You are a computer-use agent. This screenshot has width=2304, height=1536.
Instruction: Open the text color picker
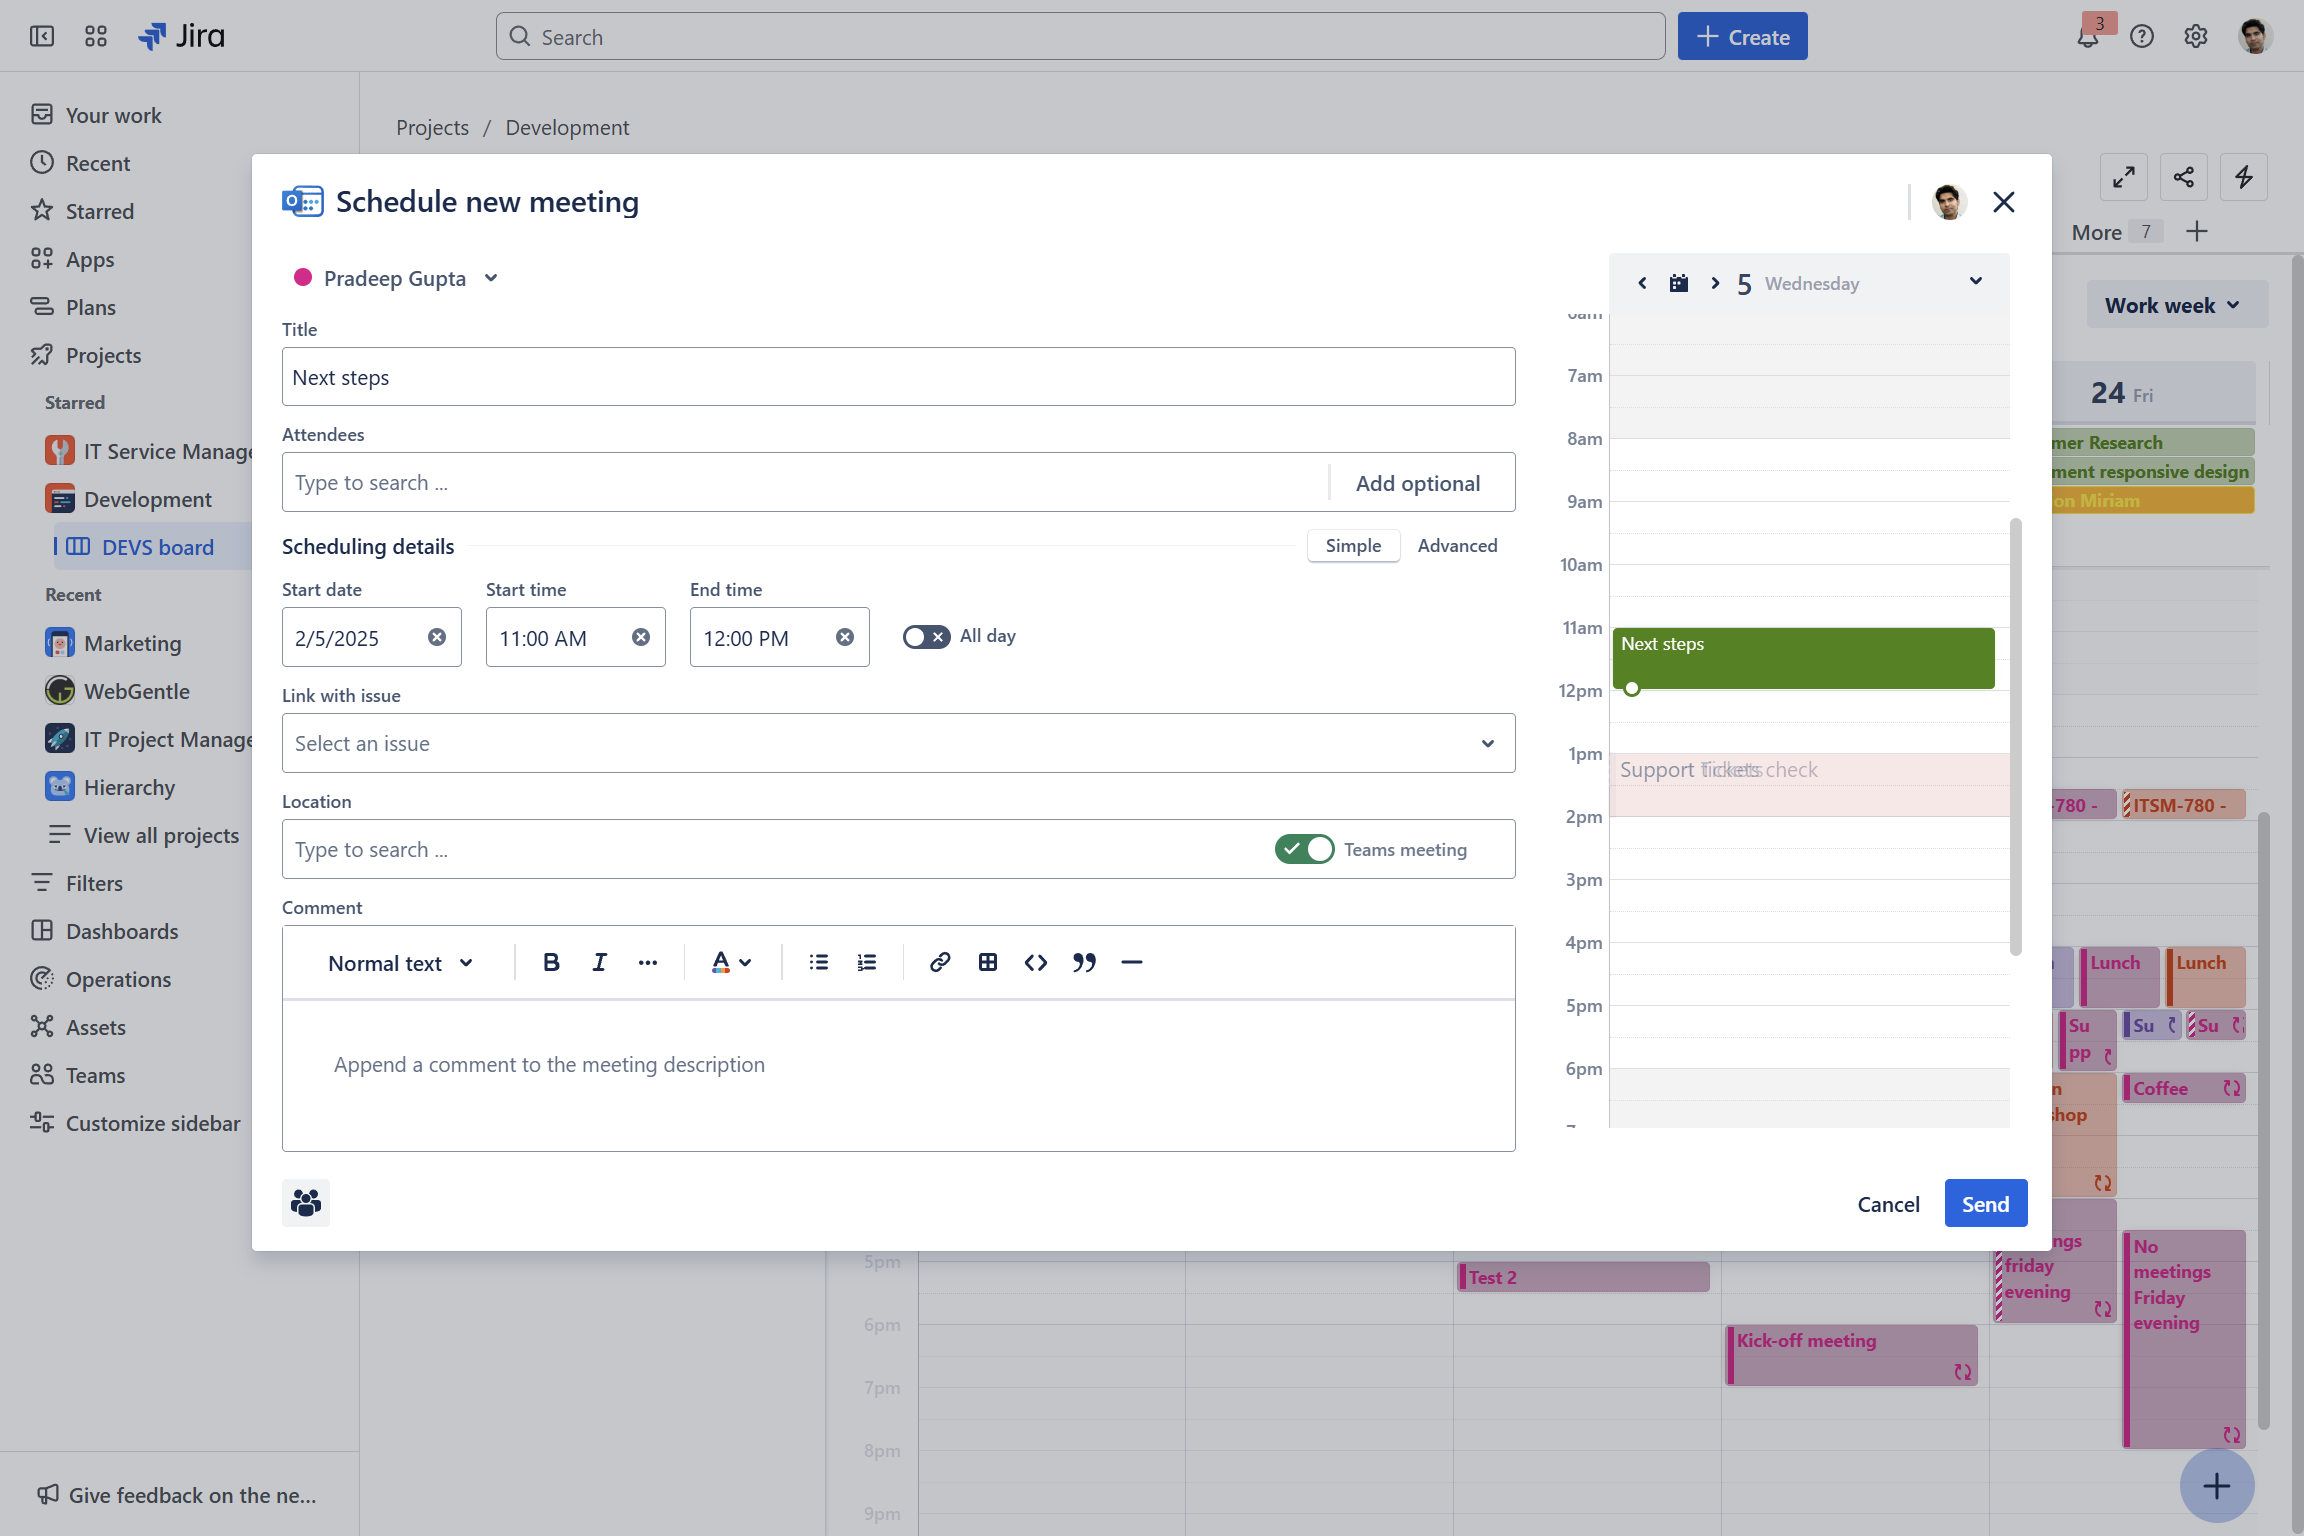(x=731, y=962)
